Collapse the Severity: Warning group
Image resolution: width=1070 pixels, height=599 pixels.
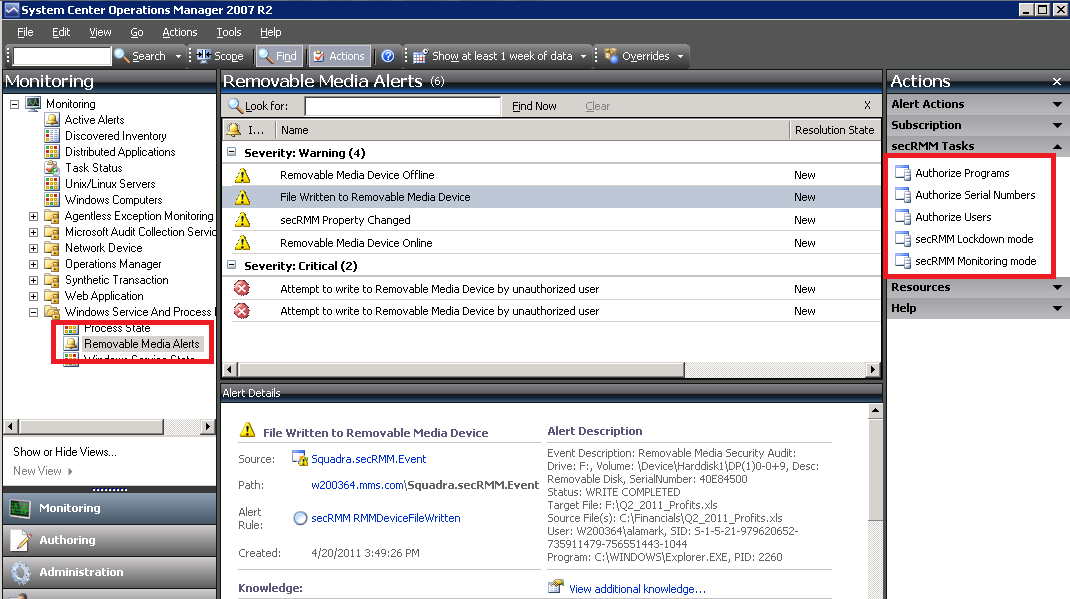coord(231,152)
